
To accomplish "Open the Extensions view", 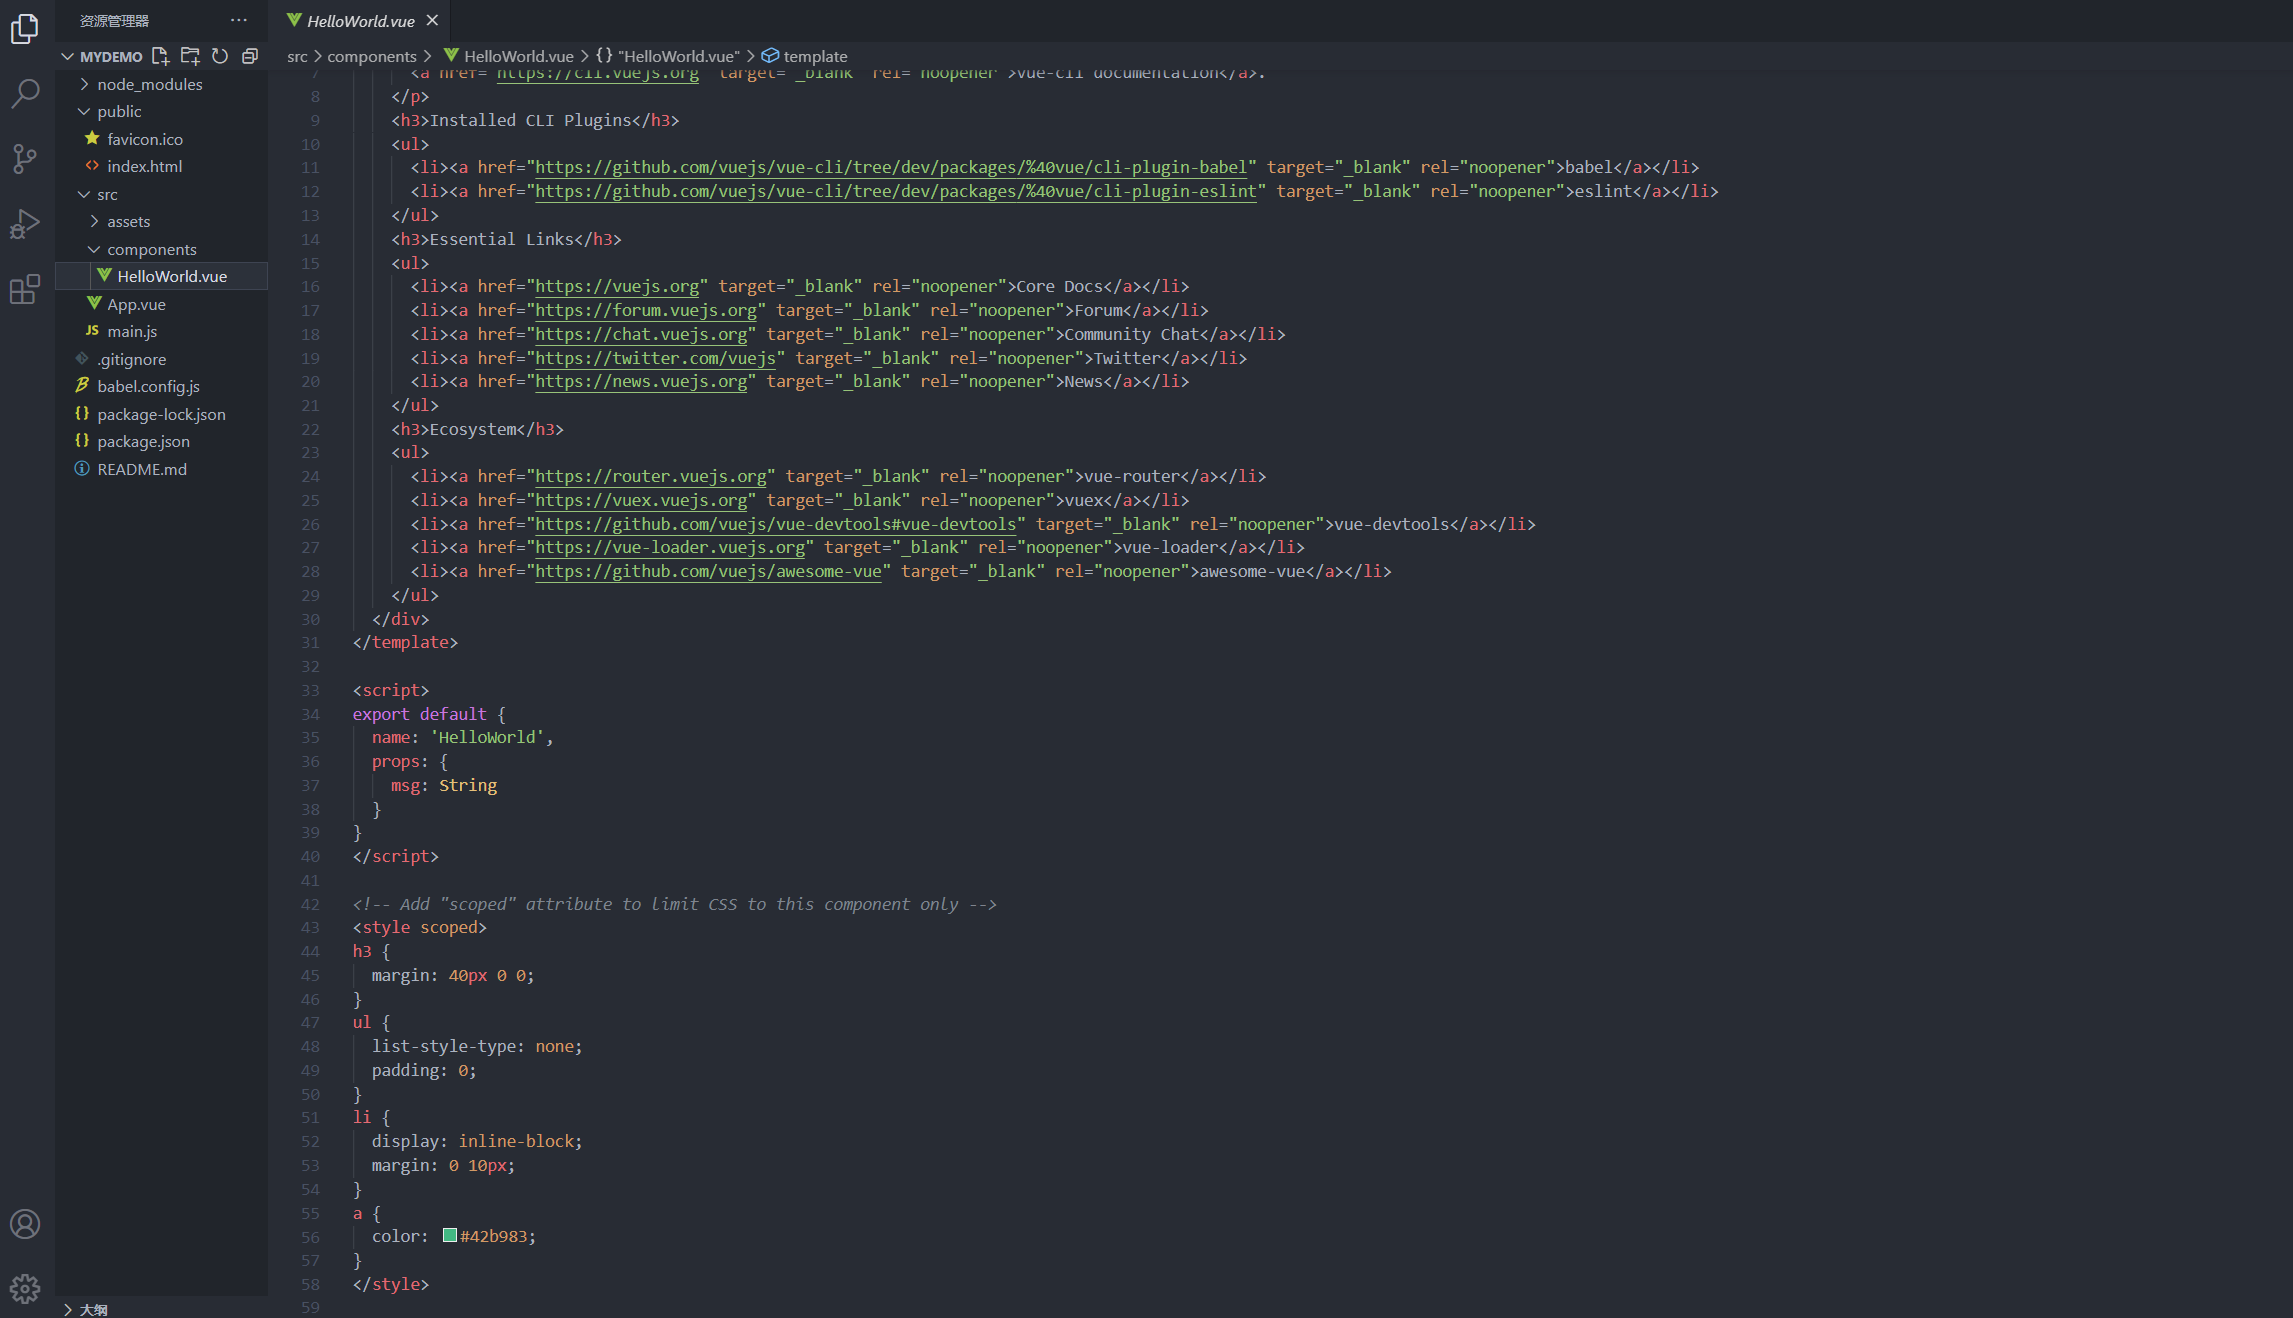I will (25, 290).
